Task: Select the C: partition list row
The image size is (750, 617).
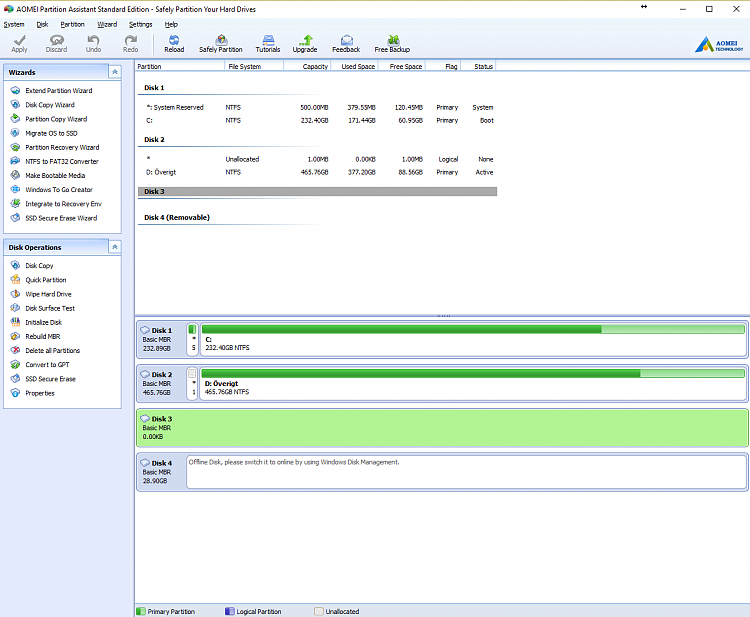Action: tap(318, 121)
